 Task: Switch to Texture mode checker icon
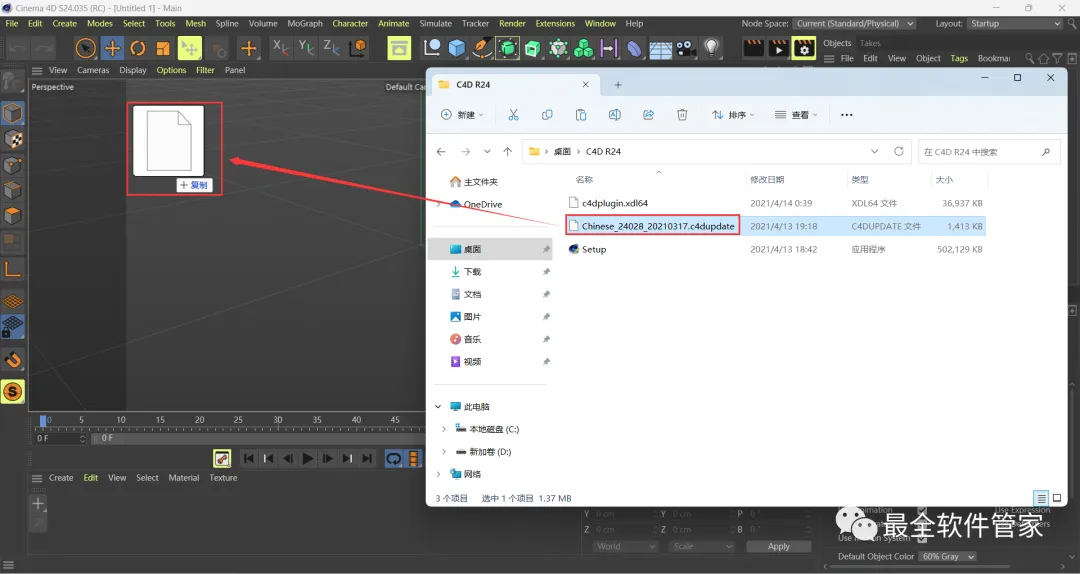point(12,139)
